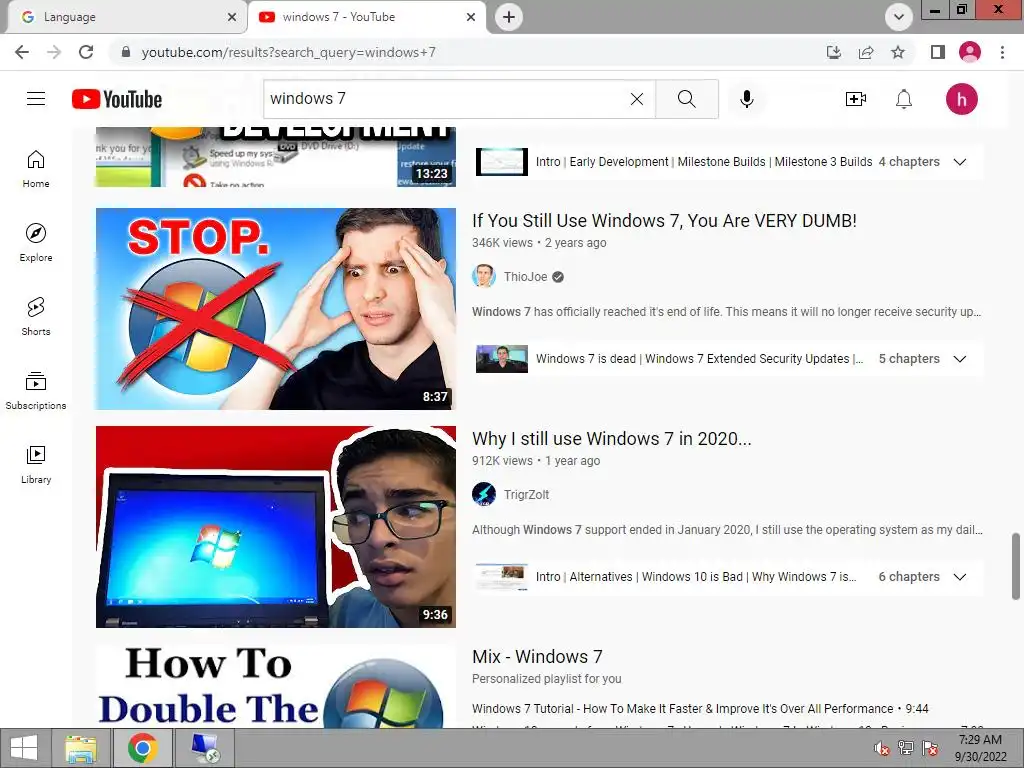This screenshot has width=1024, height=768.
Task: Click the 13:23 video thumbnail
Action: 276,157
